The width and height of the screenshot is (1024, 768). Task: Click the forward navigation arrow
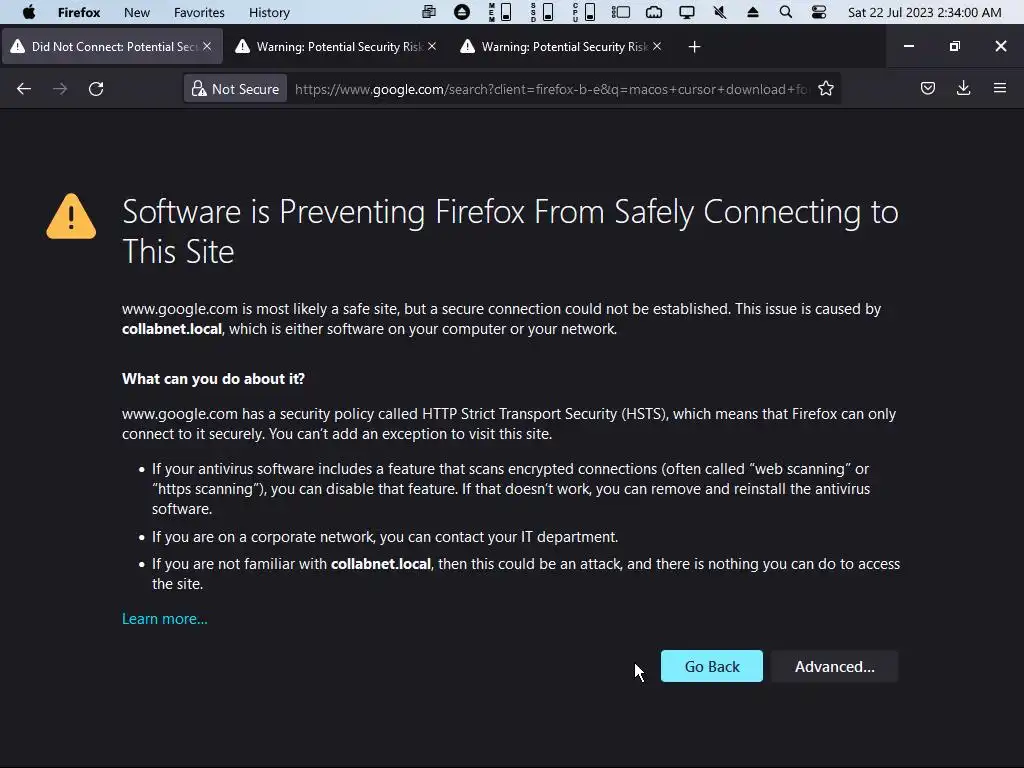coord(60,89)
